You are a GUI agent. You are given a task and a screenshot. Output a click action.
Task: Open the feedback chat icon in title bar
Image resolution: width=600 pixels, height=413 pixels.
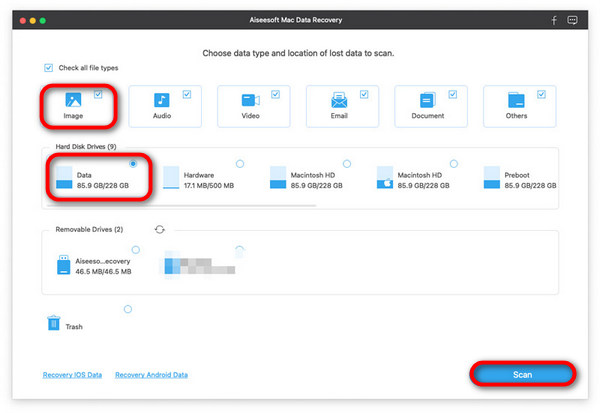point(572,20)
